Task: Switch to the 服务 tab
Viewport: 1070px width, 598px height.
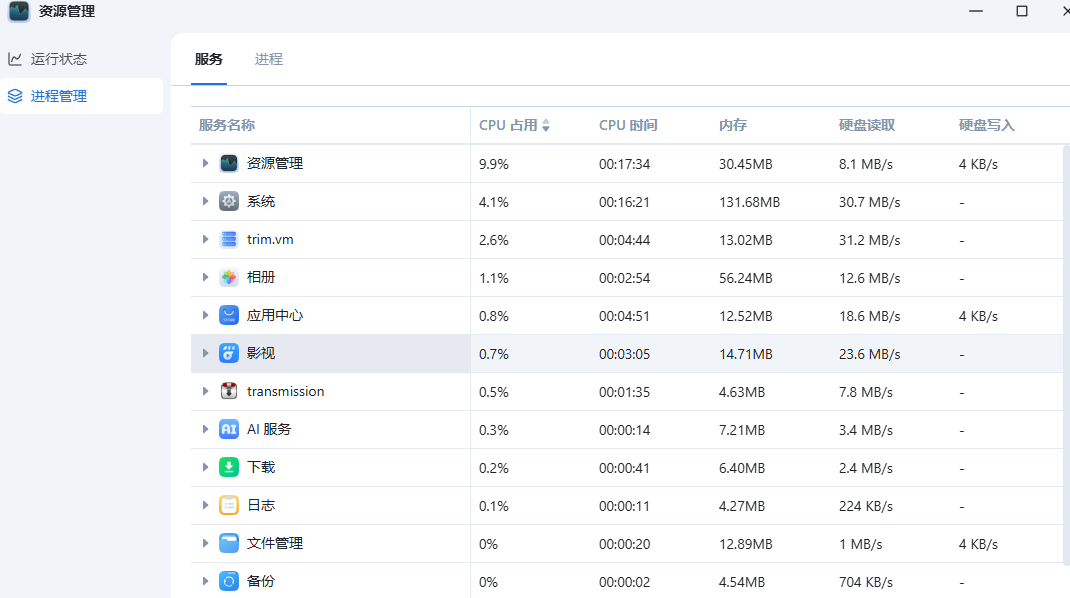Action: tap(209, 59)
